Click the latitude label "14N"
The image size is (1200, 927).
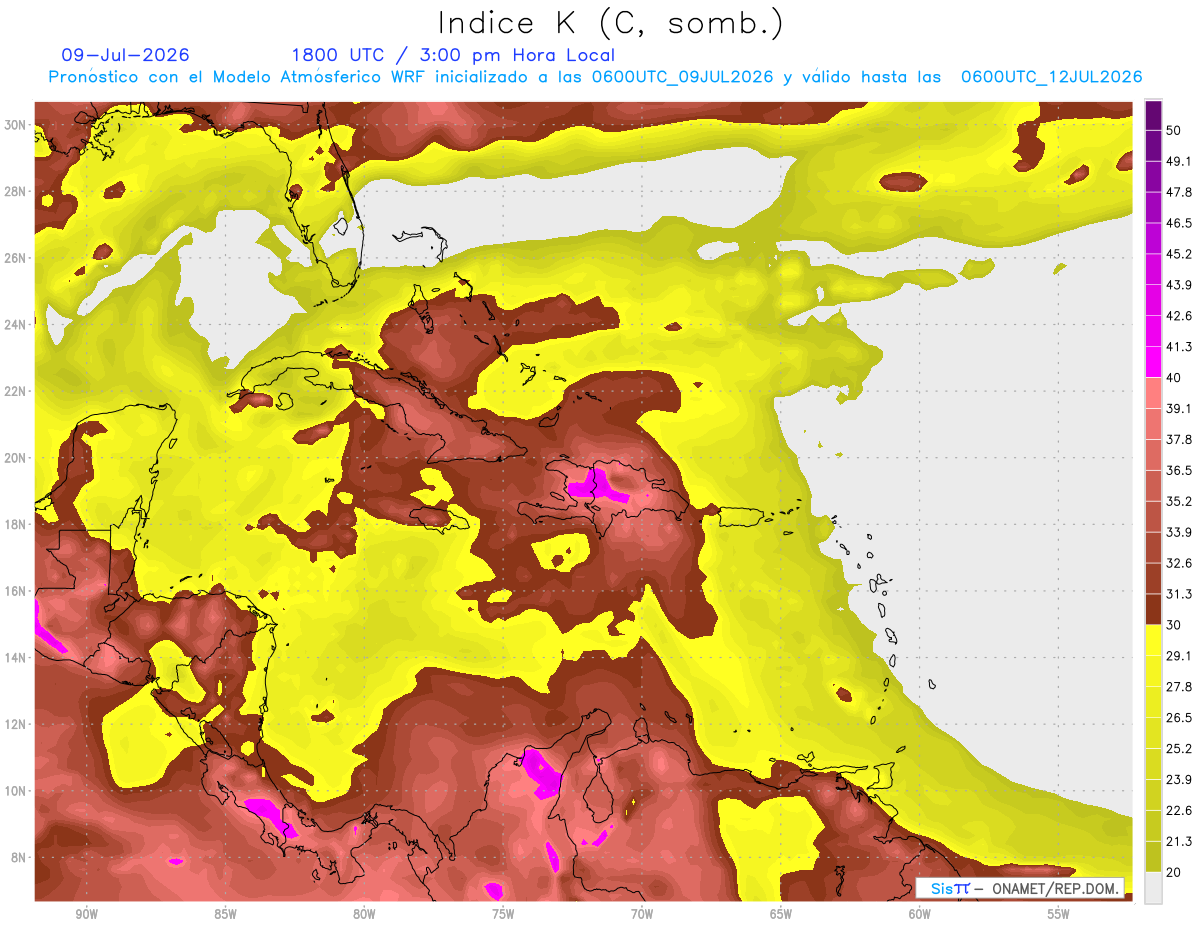[x=15, y=658]
